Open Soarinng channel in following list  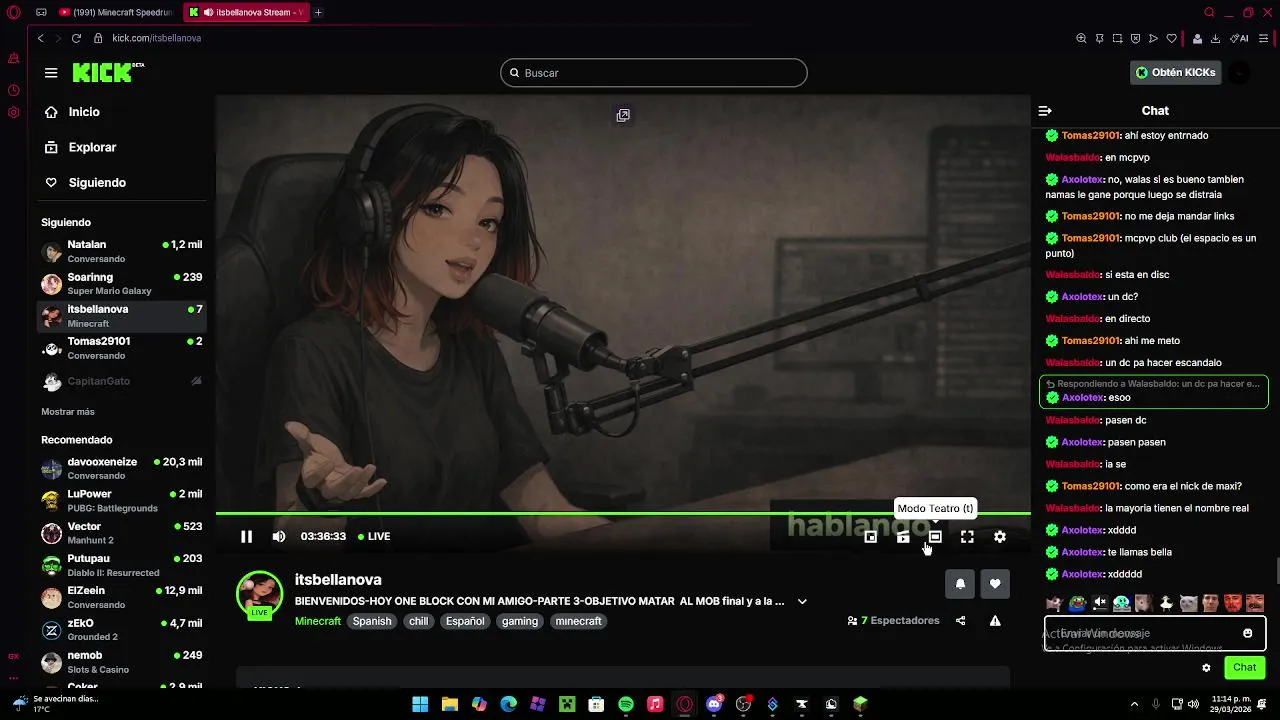(121, 283)
